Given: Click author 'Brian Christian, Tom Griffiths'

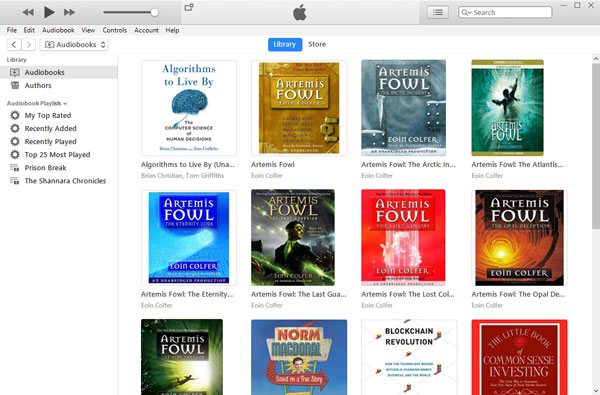Looking at the screenshot, I should [x=182, y=176].
